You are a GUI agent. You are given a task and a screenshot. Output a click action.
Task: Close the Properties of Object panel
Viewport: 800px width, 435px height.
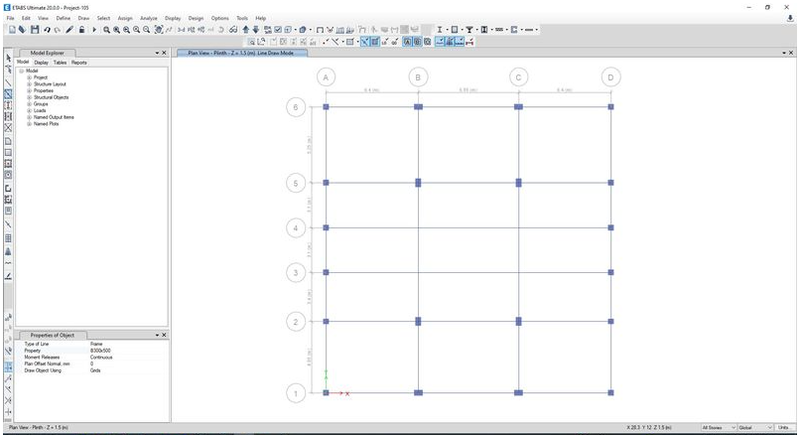point(164,335)
